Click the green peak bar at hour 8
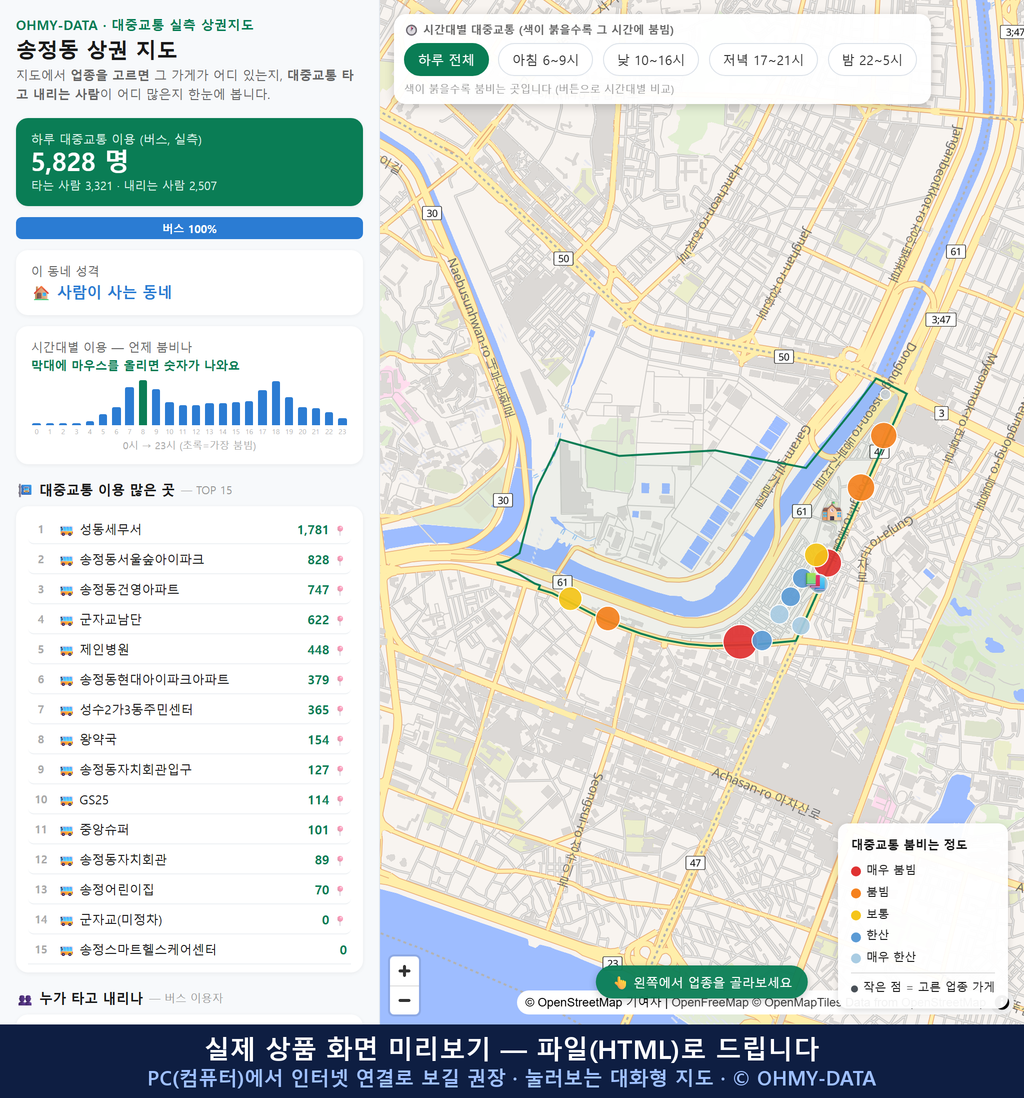Screen dimensions: 1024x1098 point(143,403)
